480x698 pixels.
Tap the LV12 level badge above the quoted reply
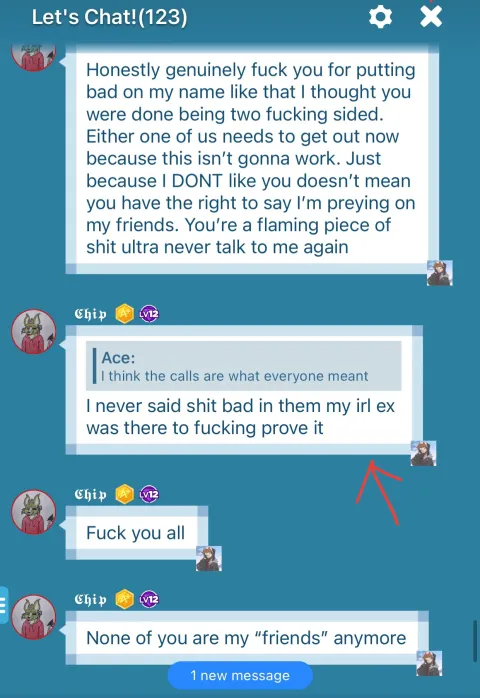(x=149, y=314)
